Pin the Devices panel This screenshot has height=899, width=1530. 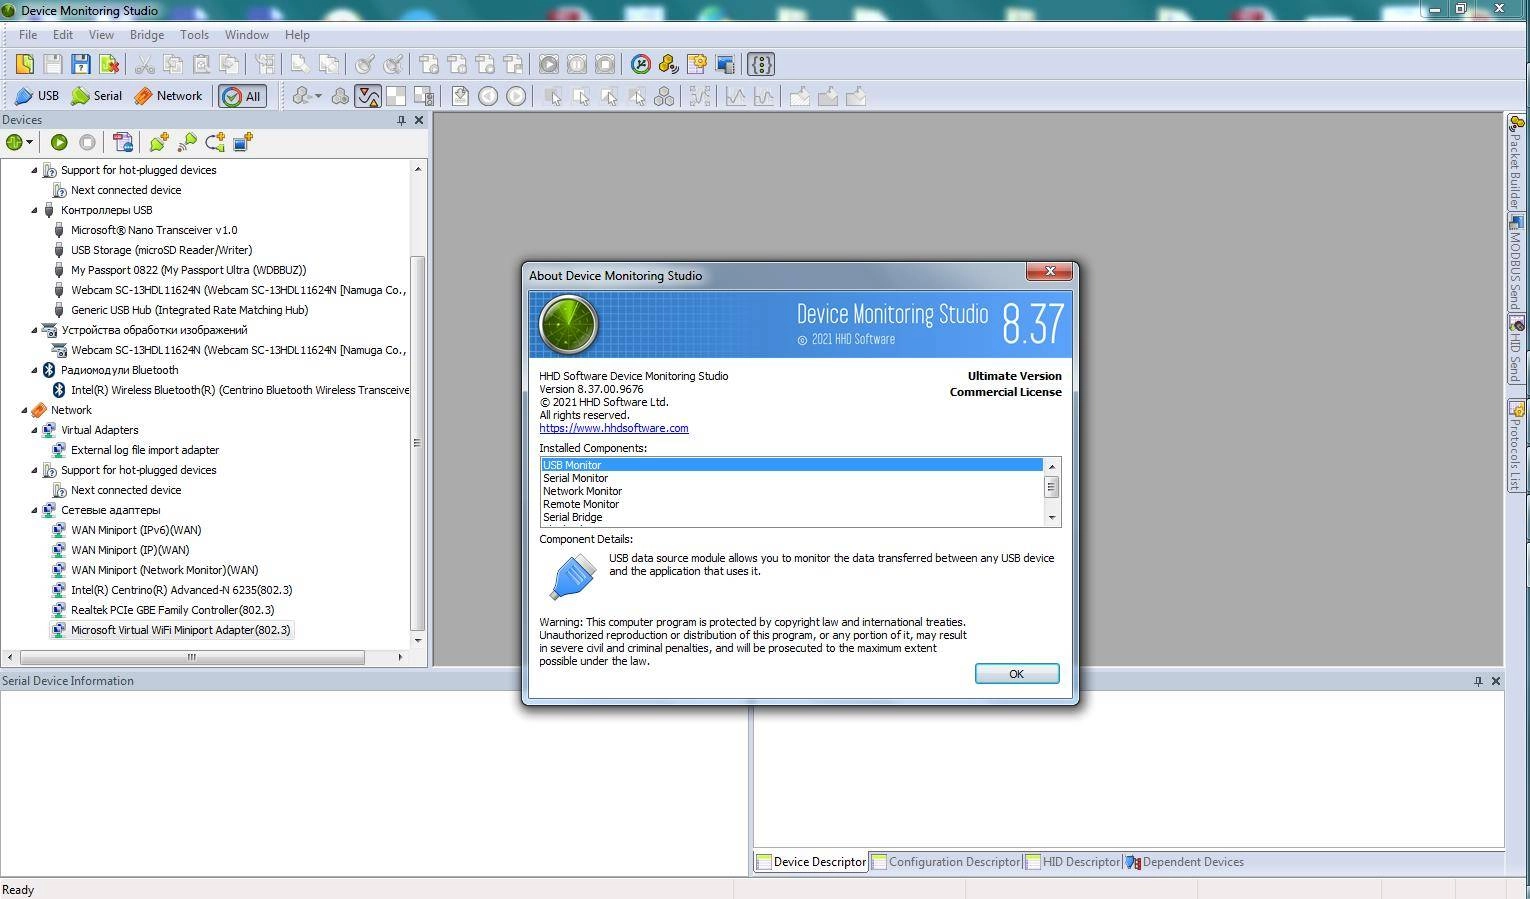coord(401,120)
